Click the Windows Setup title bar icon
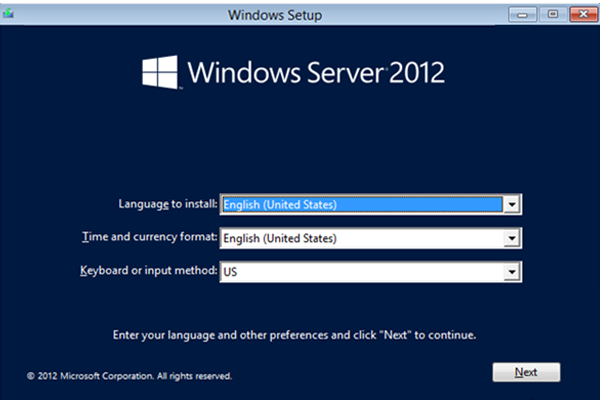600x400 pixels. point(8,14)
